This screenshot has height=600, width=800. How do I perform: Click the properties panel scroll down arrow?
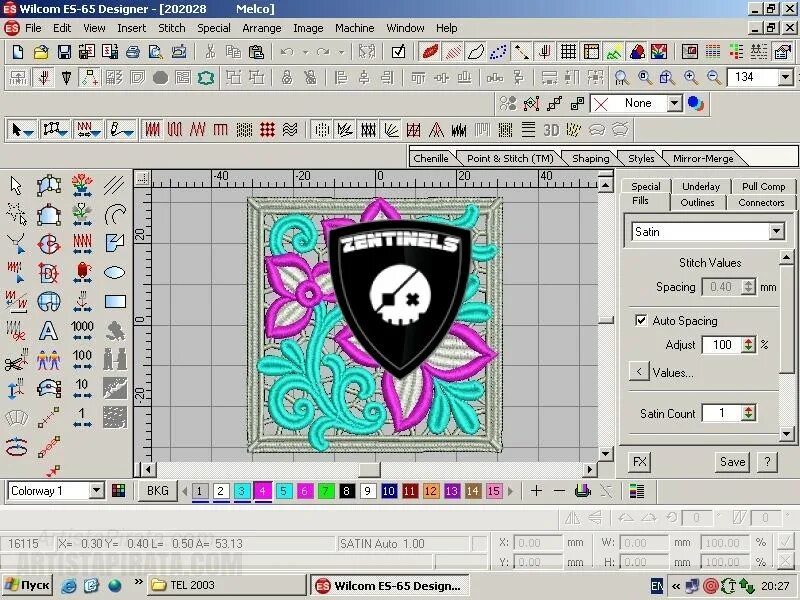(x=786, y=434)
